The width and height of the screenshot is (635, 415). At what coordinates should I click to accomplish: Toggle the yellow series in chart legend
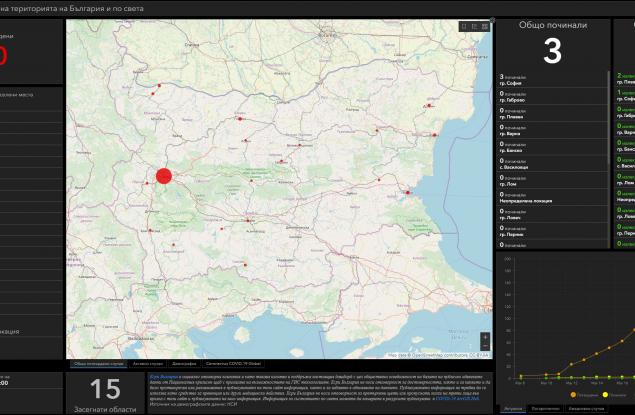[604, 395]
